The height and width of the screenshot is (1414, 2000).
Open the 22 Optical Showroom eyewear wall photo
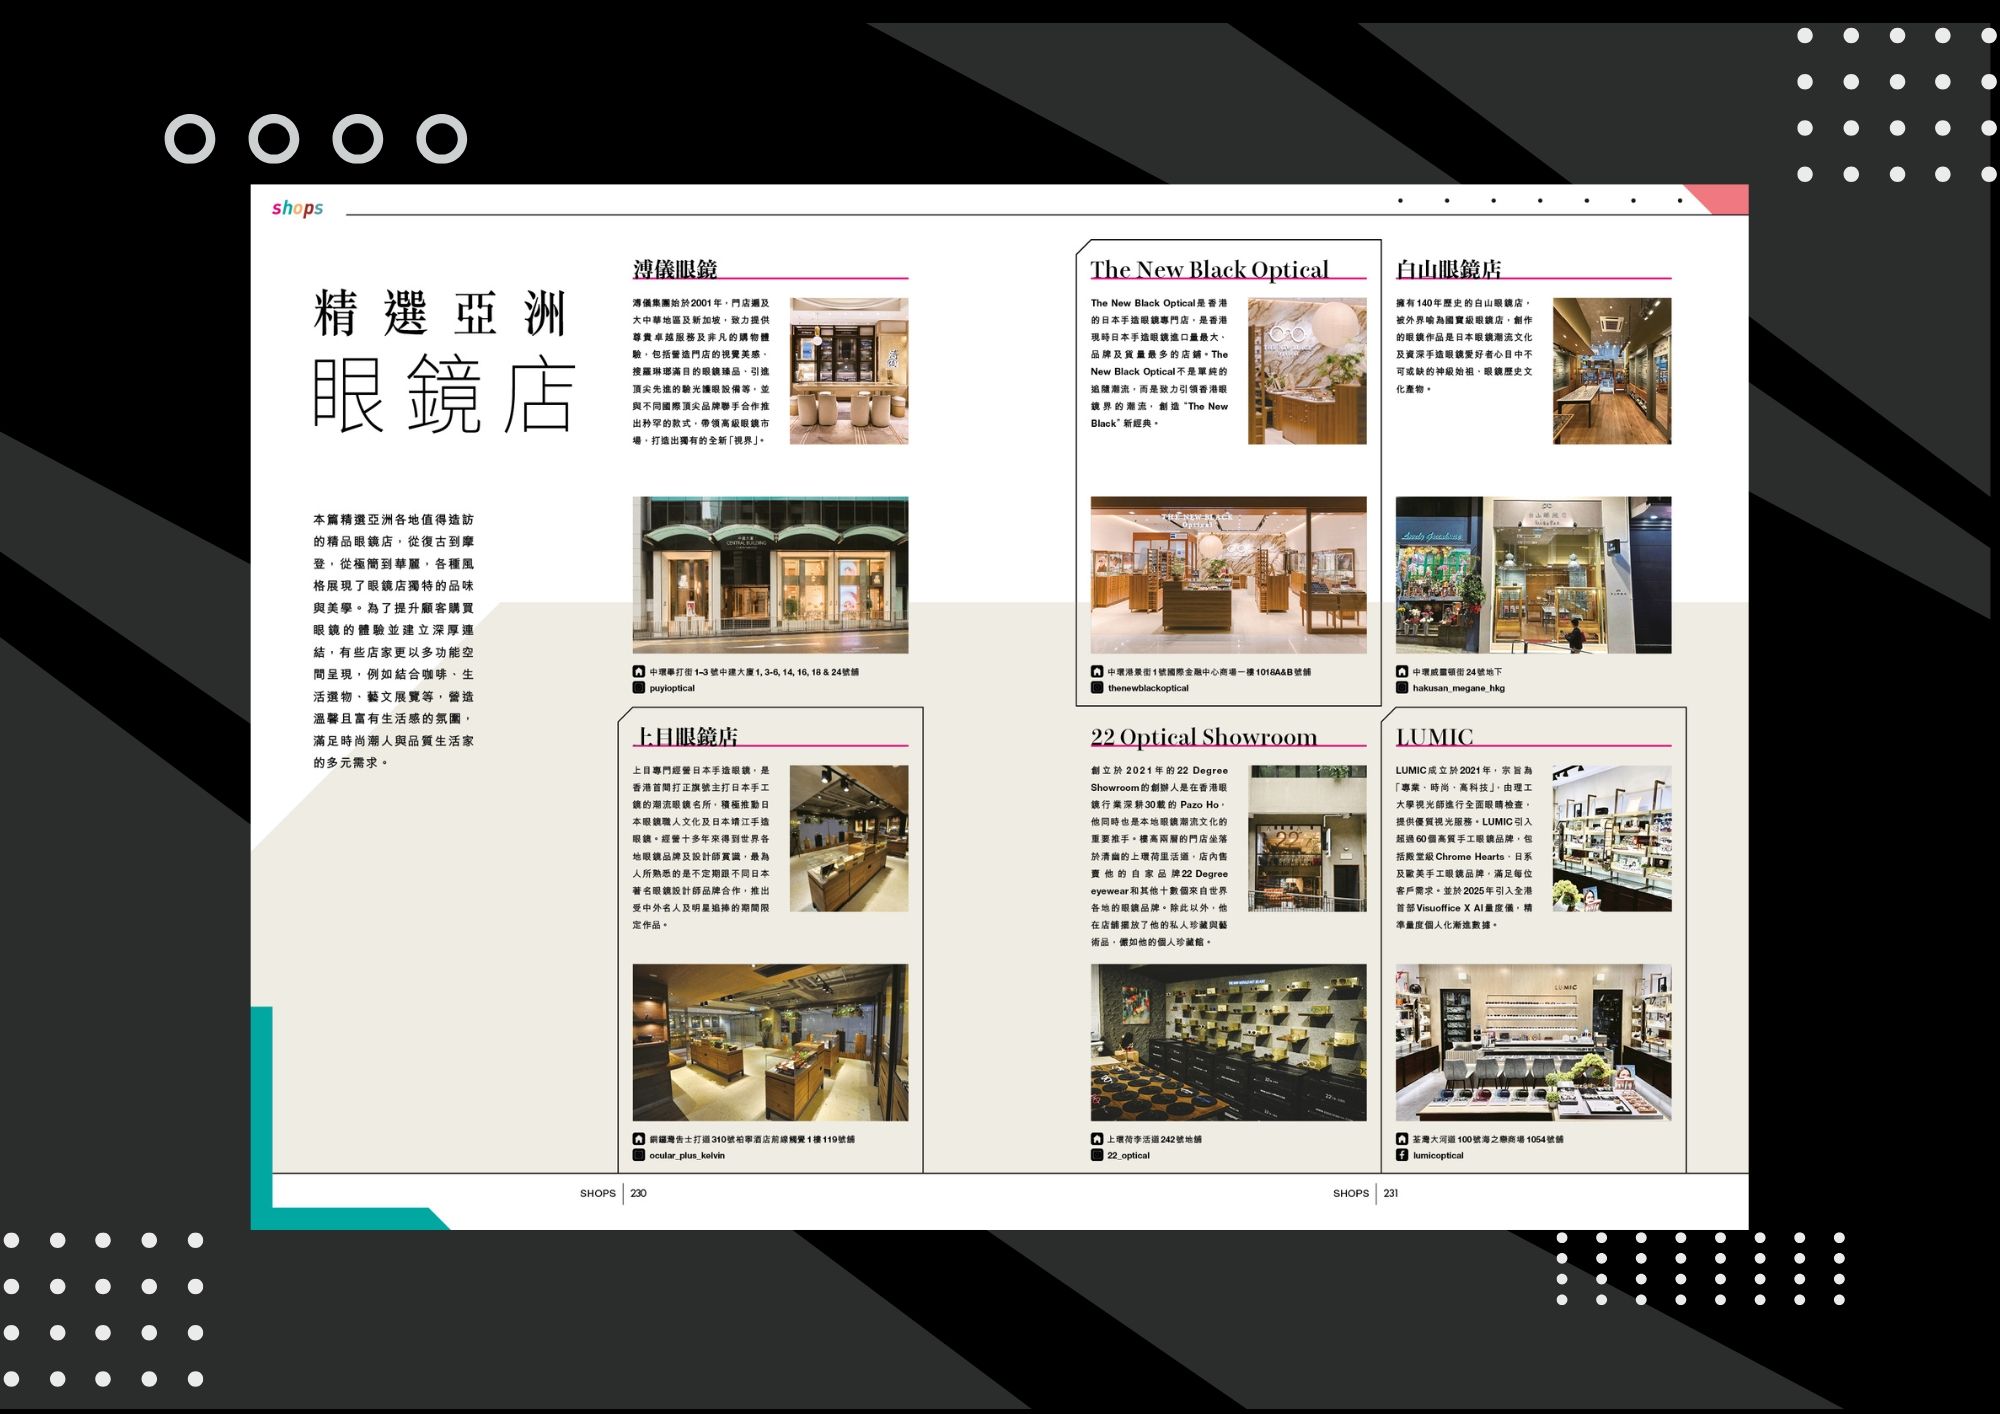click(x=1228, y=1042)
